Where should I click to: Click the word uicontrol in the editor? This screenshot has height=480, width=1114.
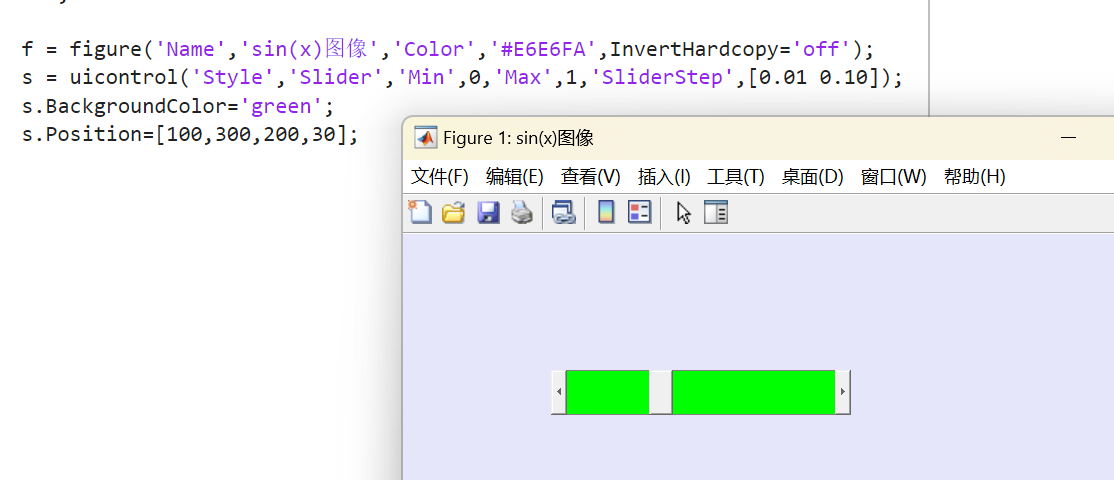[x=124, y=78]
